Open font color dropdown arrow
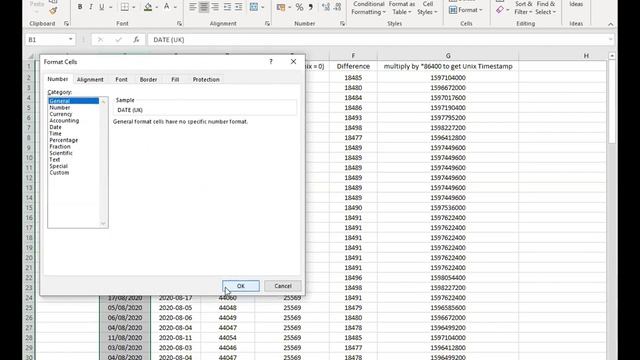Image resolution: width=640 pixels, height=360 pixels. [175, 7]
